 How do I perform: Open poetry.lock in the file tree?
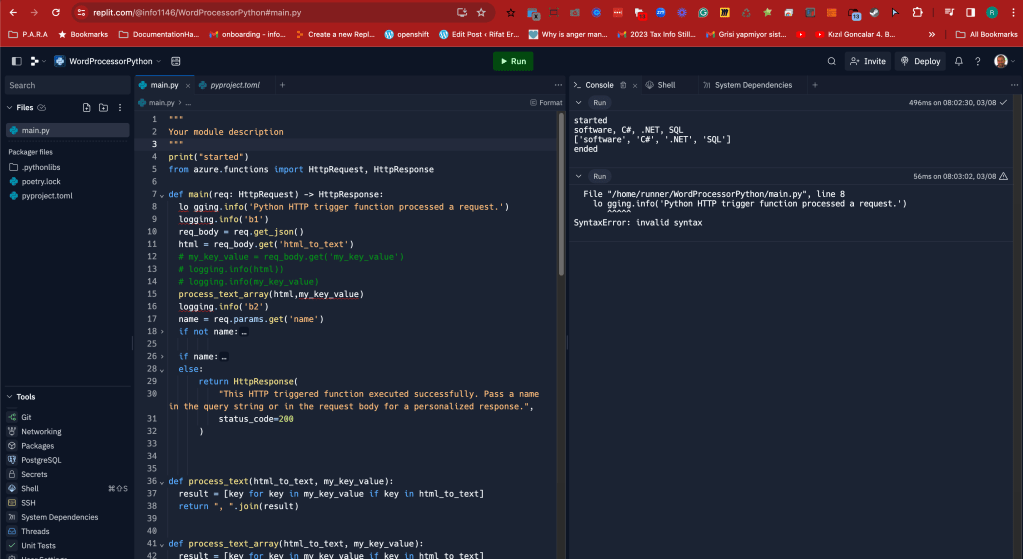point(67,181)
